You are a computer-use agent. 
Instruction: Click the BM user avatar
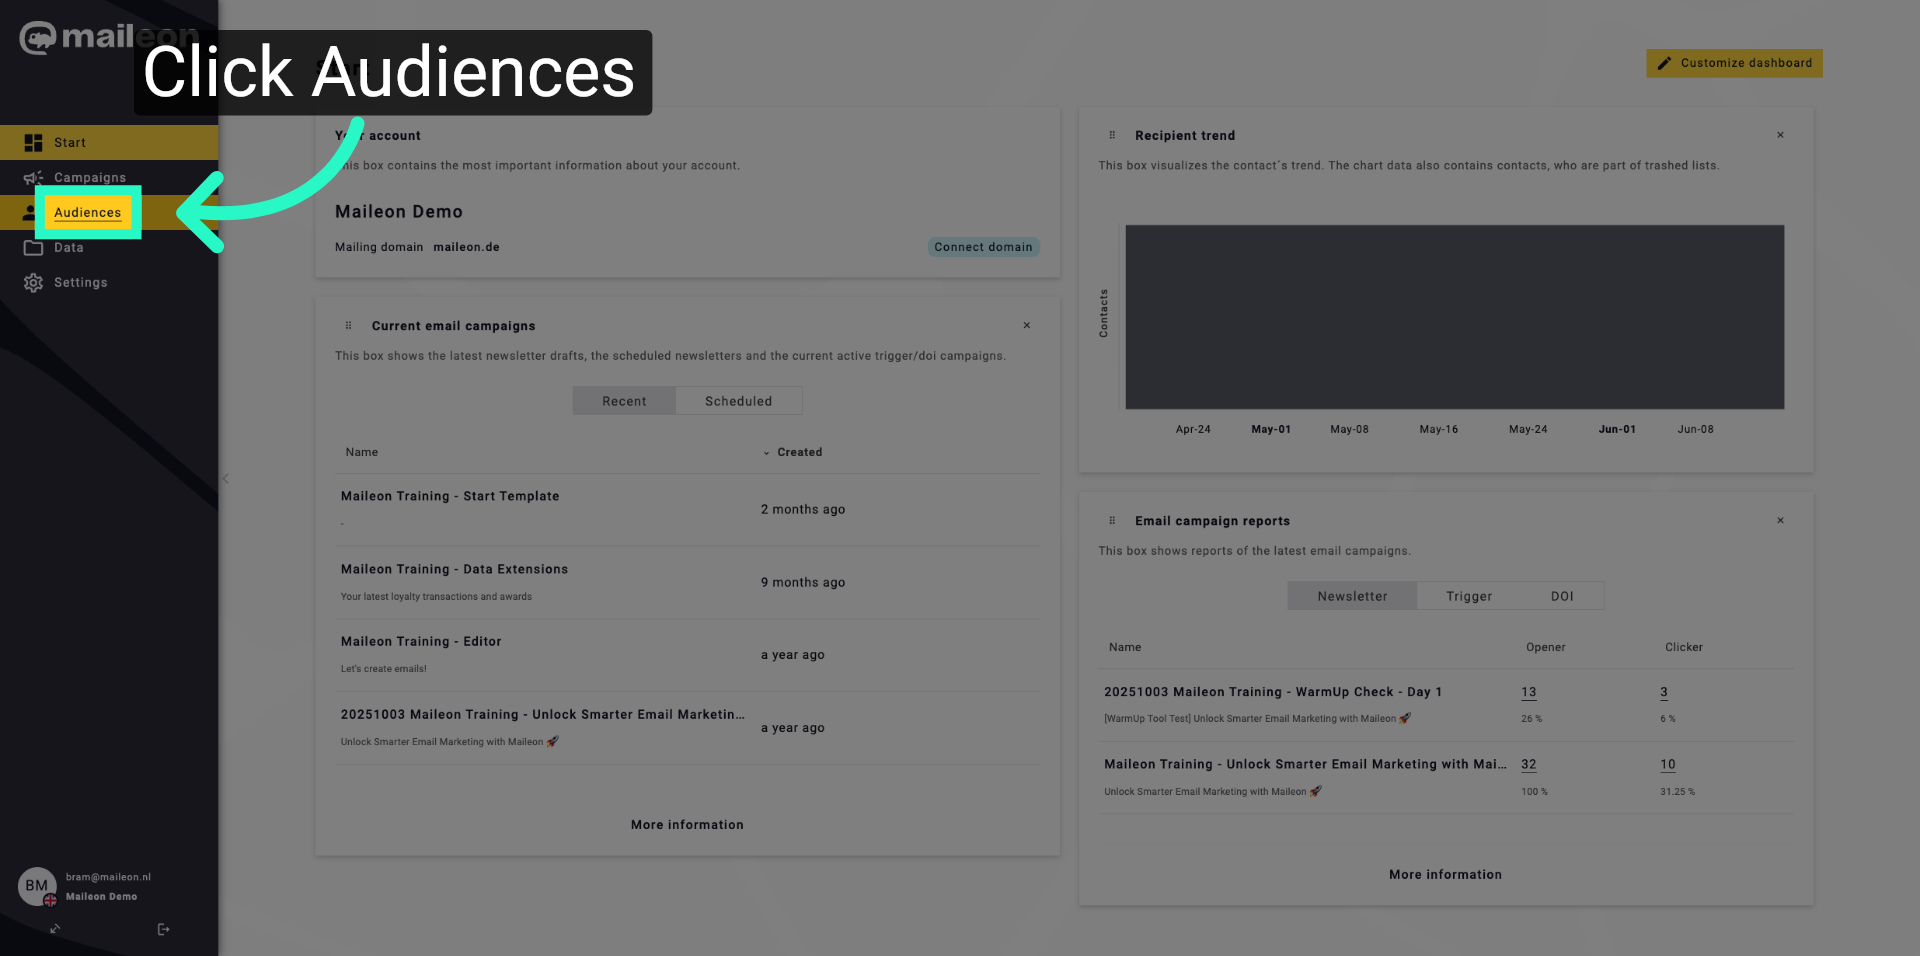pyautogui.click(x=37, y=886)
